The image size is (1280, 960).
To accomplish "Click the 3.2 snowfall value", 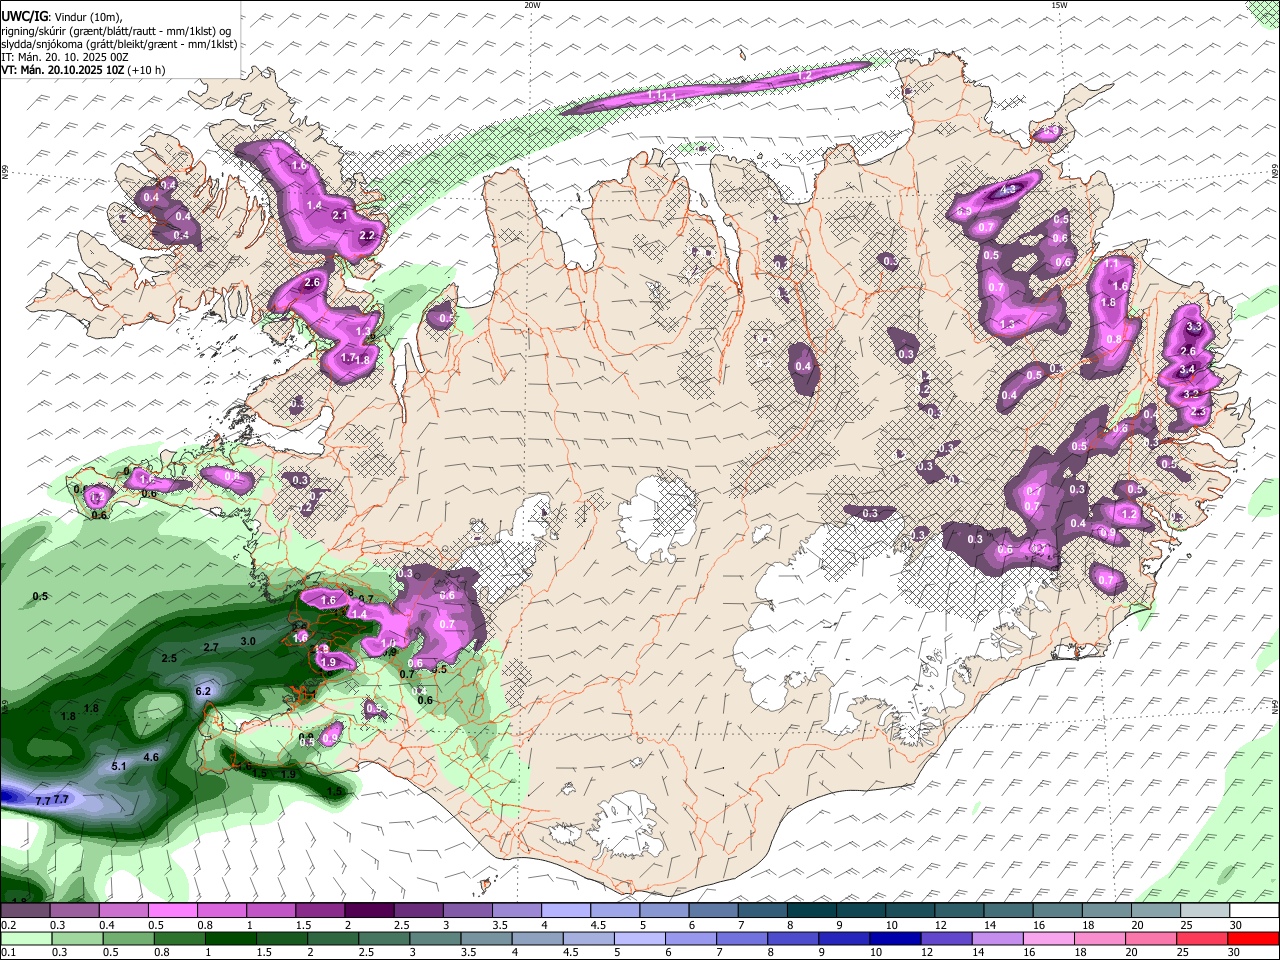I will click(1191, 394).
